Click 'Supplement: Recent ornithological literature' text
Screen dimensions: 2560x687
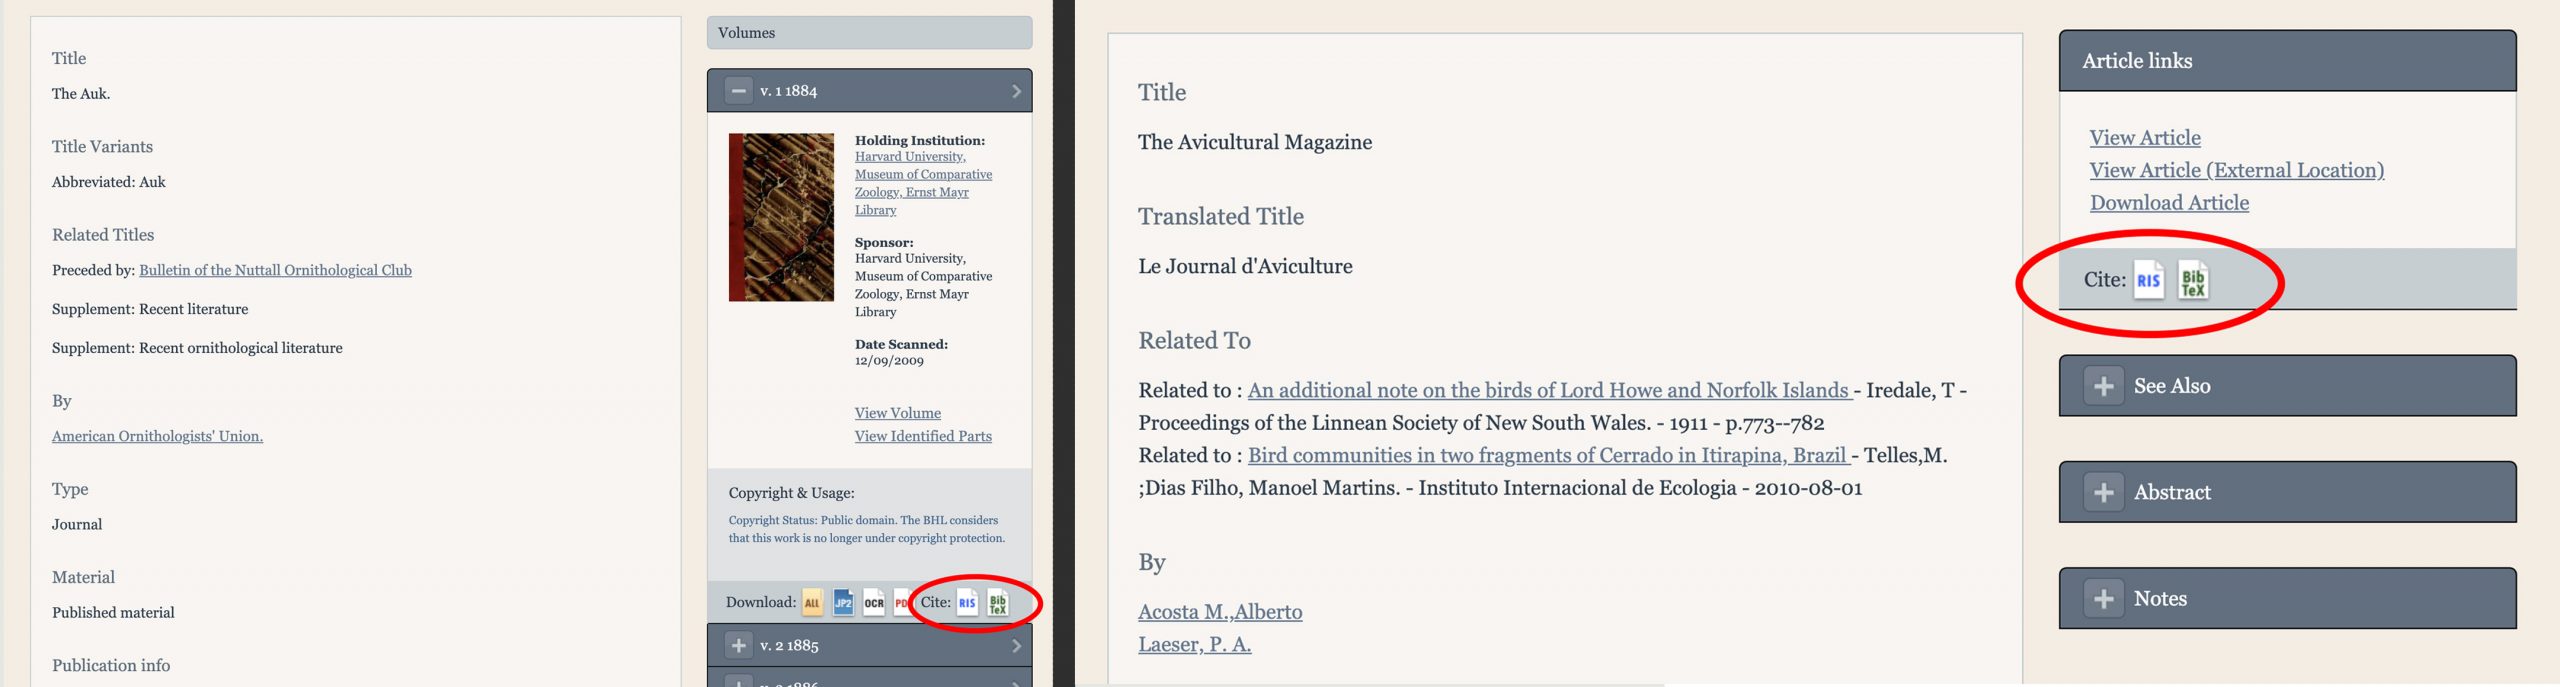point(197,348)
